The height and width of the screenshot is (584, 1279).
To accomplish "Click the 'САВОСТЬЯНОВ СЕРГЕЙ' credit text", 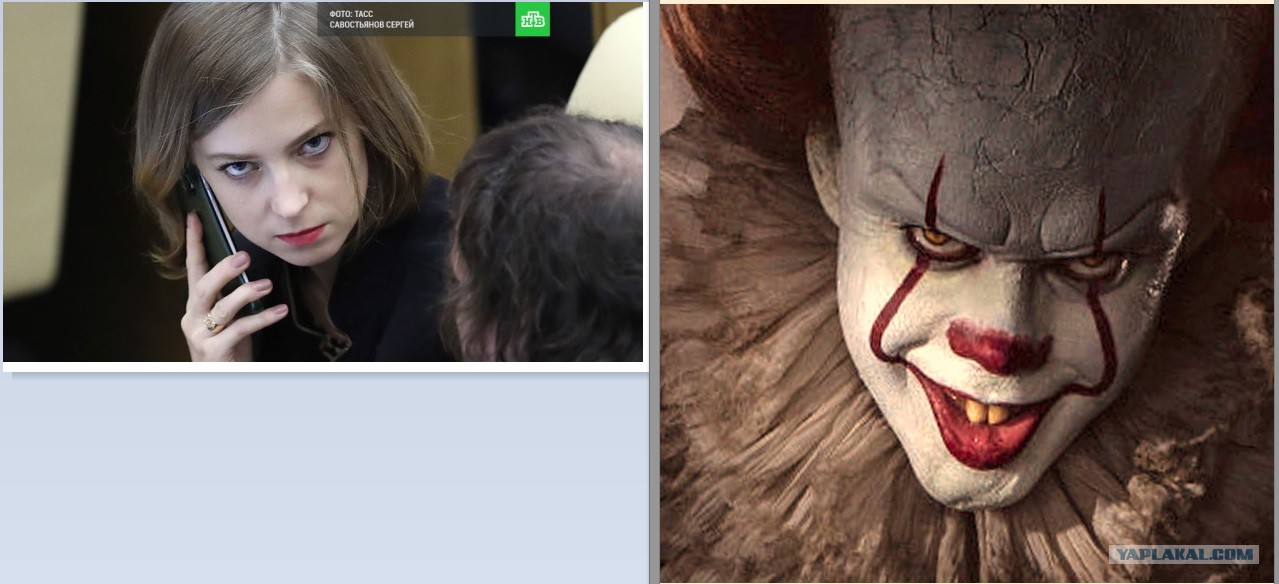I will click(371, 25).
